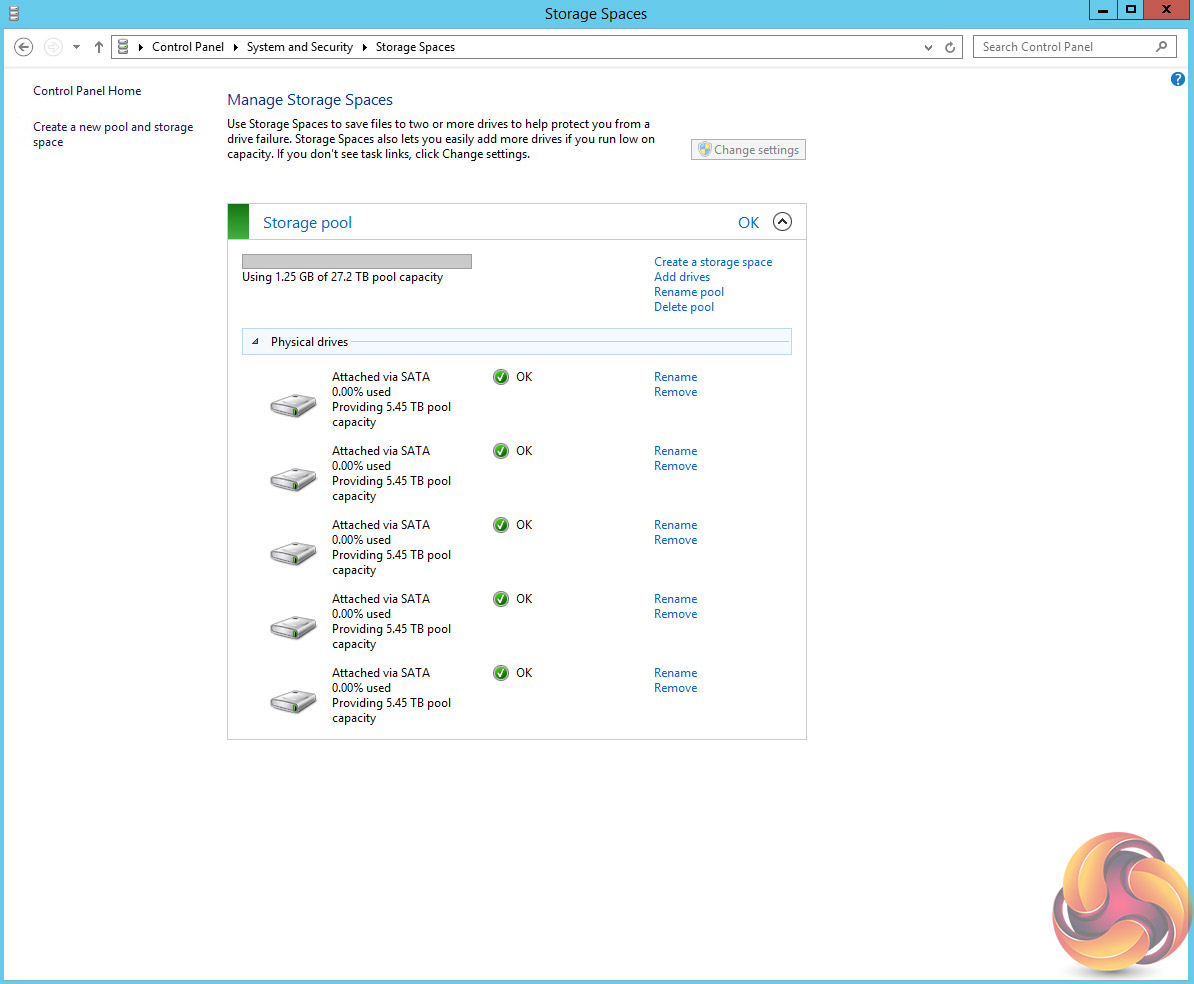Screen dimensions: 1194x984
Task: Click the Add drives link
Action: [682, 277]
